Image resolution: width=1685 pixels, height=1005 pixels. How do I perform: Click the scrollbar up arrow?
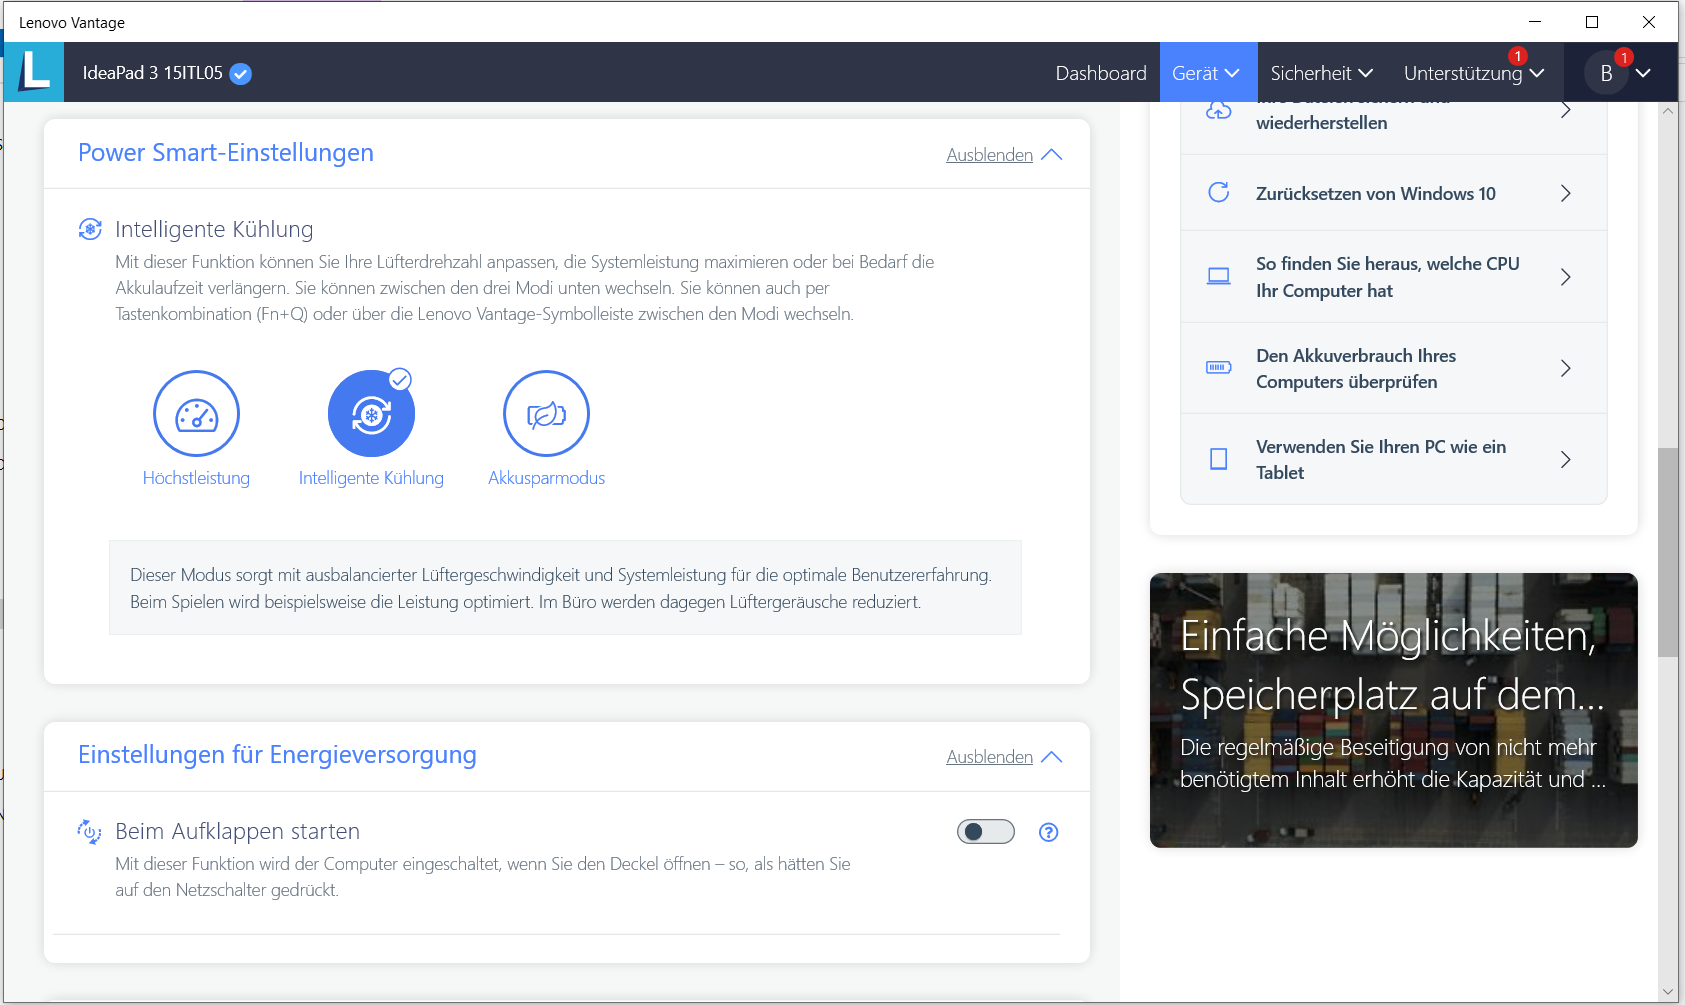(1668, 111)
